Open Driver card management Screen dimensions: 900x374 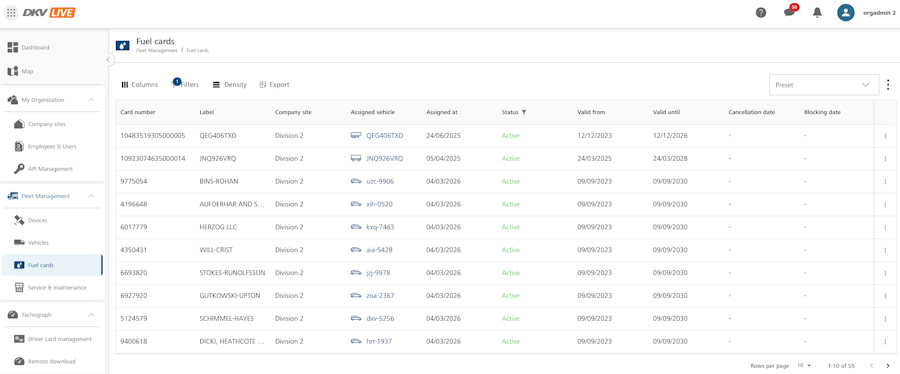tap(52, 339)
